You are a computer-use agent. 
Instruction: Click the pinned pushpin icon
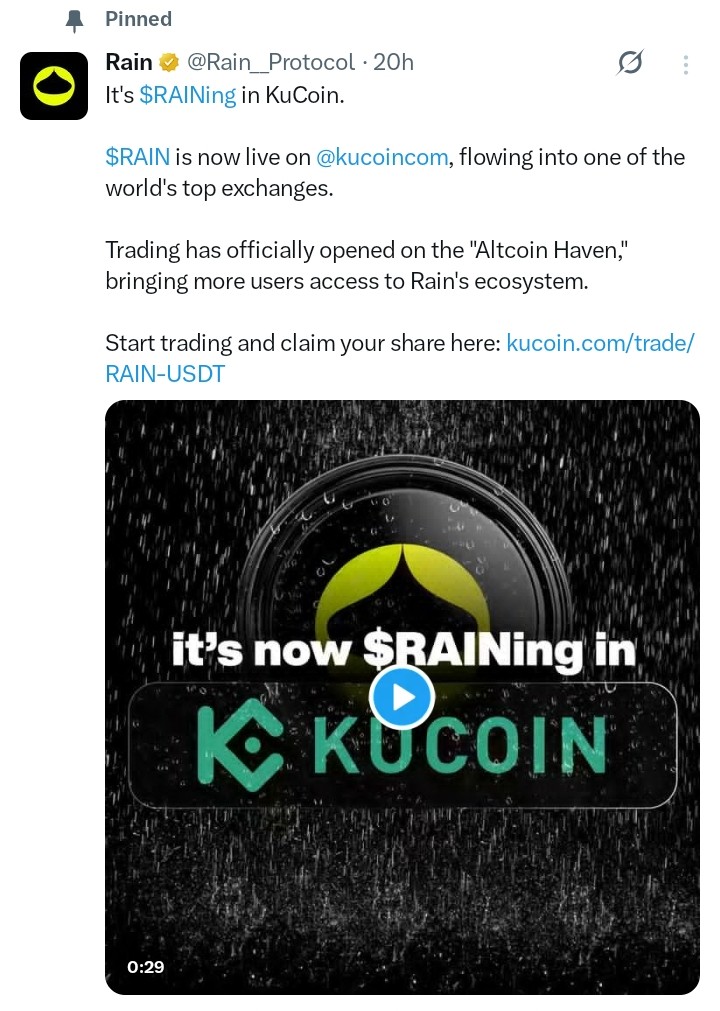(75, 22)
